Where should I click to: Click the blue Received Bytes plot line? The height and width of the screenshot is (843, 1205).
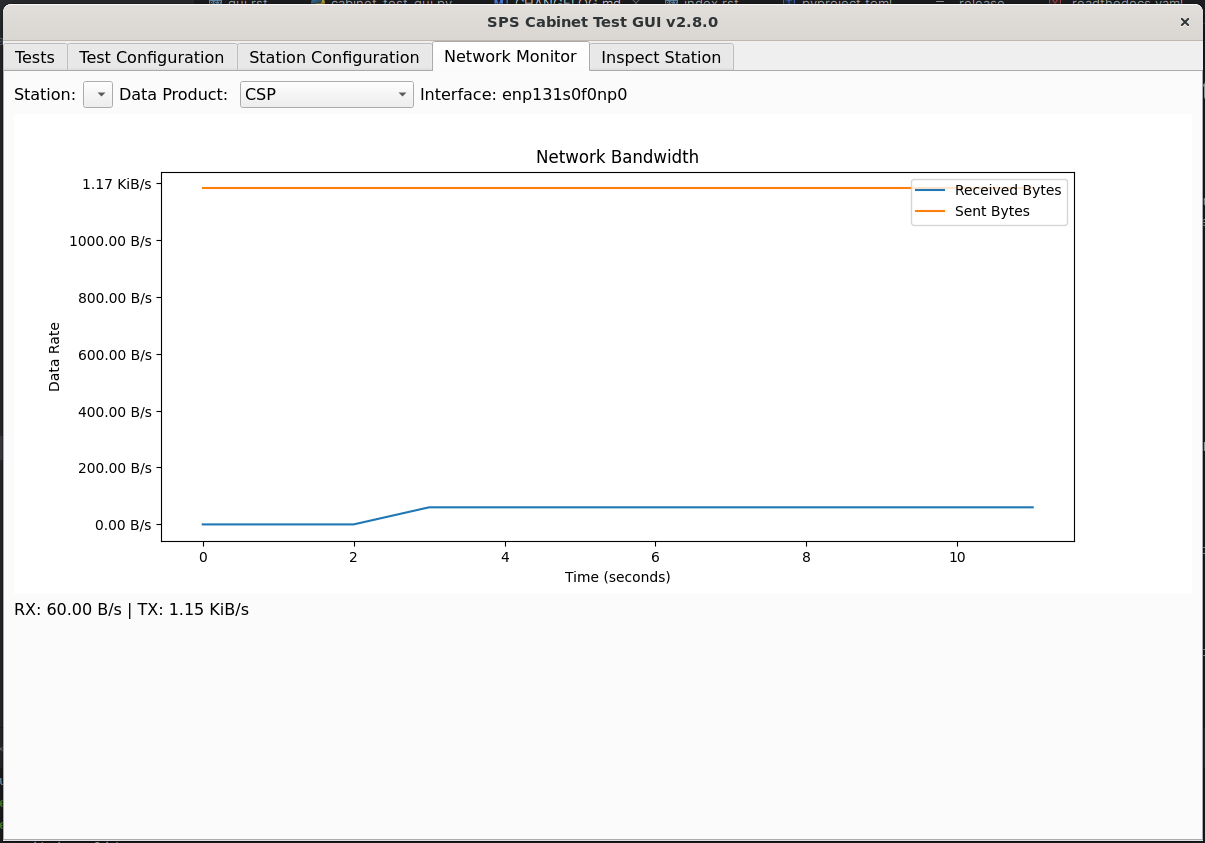coord(700,507)
